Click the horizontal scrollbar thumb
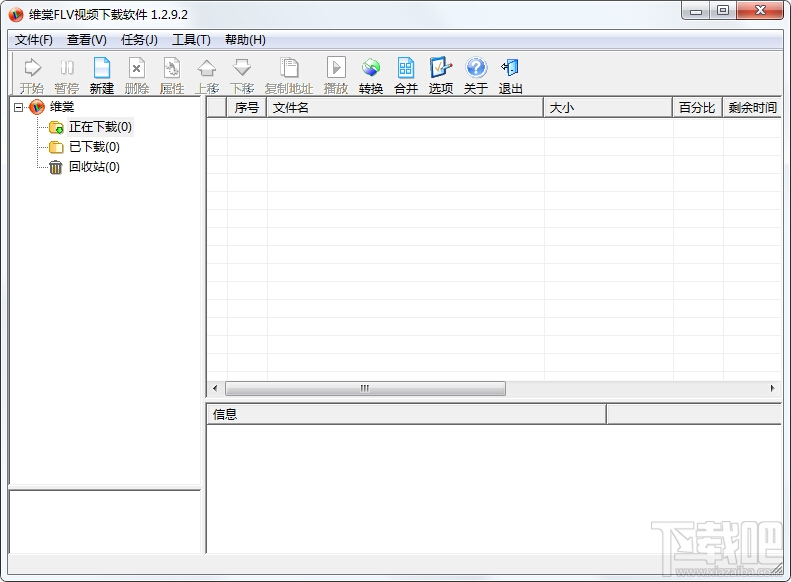The height and width of the screenshot is (582, 791). [x=365, y=388]
